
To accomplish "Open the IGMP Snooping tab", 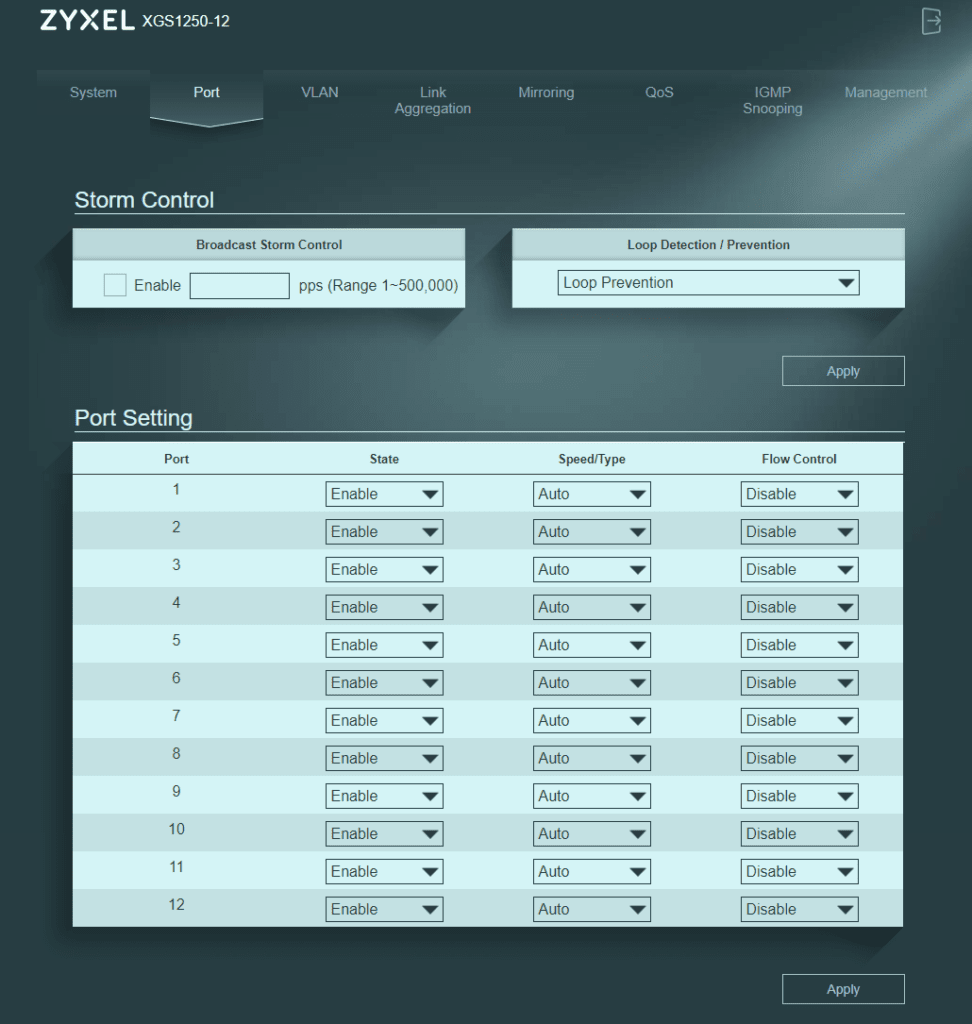I will pyautogui.click(x=772, y=100).
